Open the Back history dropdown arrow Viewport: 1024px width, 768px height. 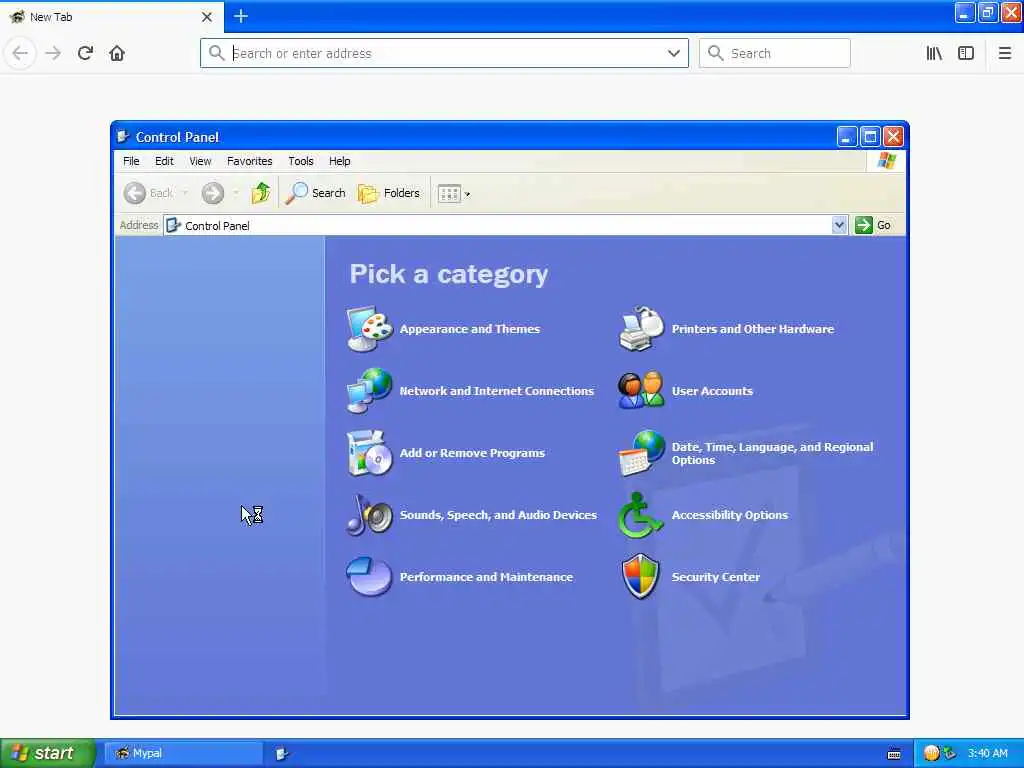click(185, 193)
